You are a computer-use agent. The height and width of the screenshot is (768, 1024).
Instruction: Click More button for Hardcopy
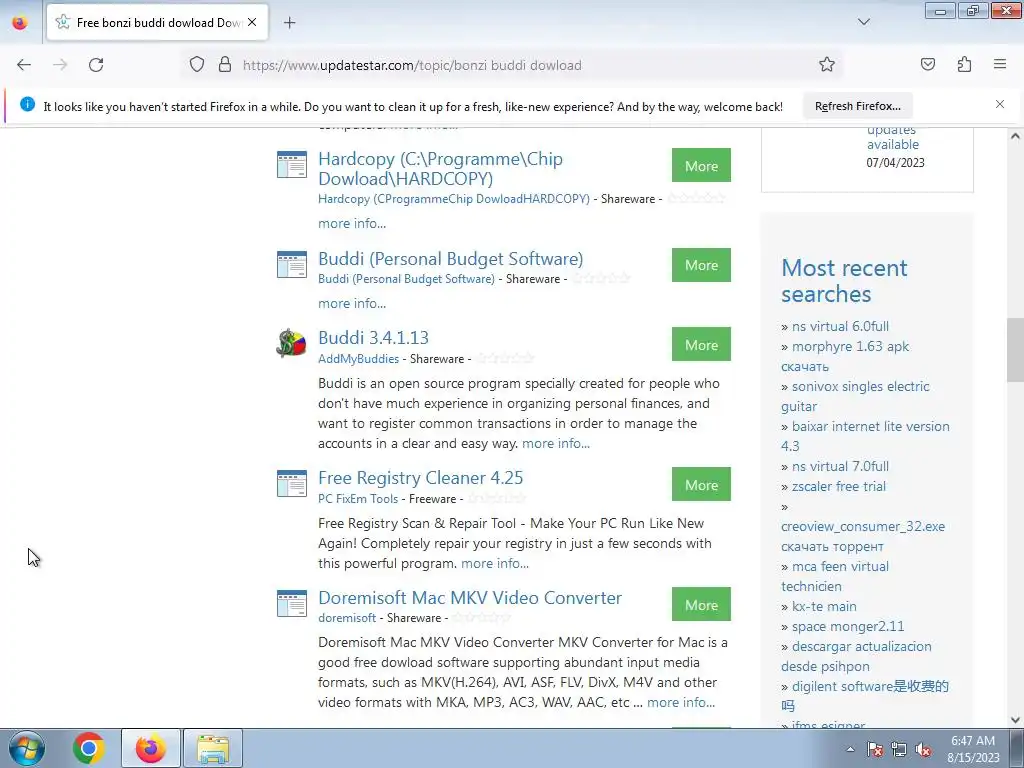(x=701, y=166)
